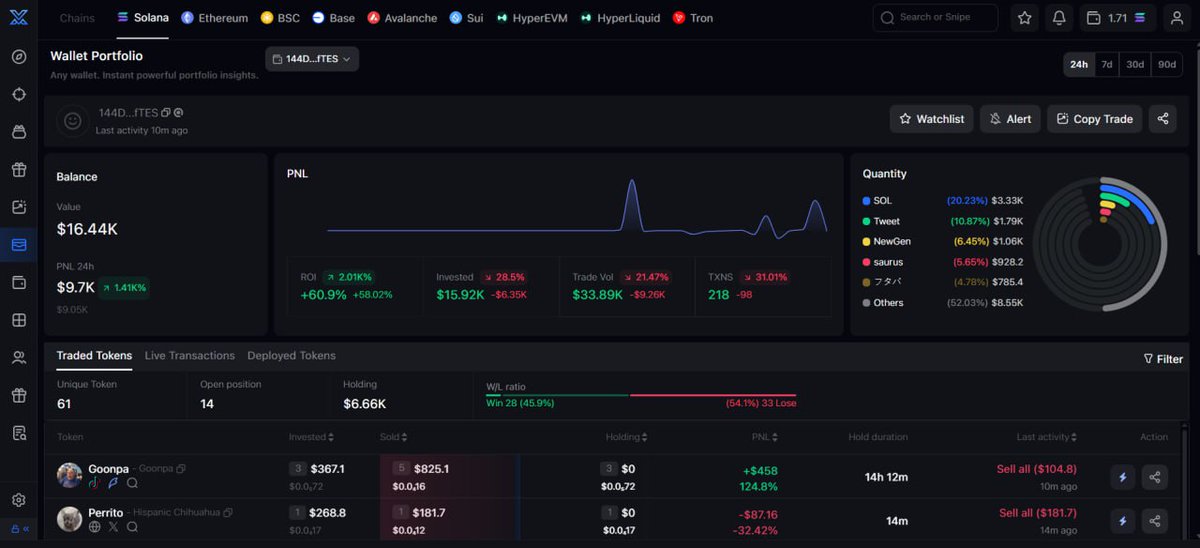
Task: Open the user profile icon in header
Action: pos(1176,18)
